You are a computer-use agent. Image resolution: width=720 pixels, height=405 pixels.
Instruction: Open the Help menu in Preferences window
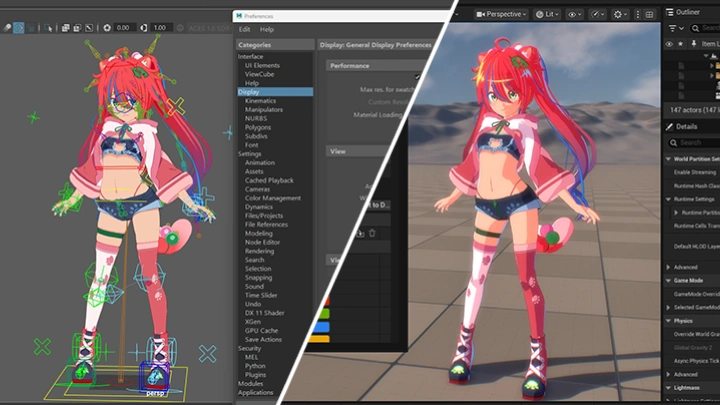pyautogui.click(x=267, y=29)
